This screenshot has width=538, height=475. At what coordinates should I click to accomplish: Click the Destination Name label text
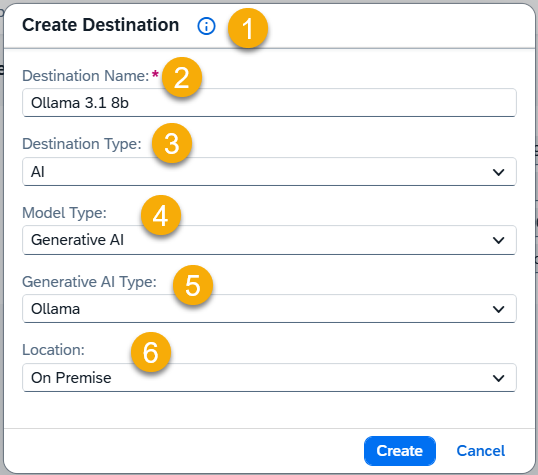86,76
